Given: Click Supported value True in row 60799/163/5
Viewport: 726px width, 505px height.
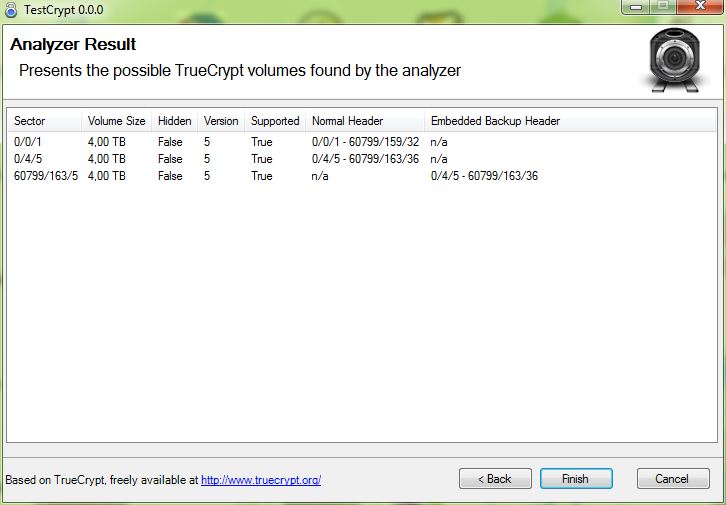Looking at the screenshot, I should [x=262, y=176].
